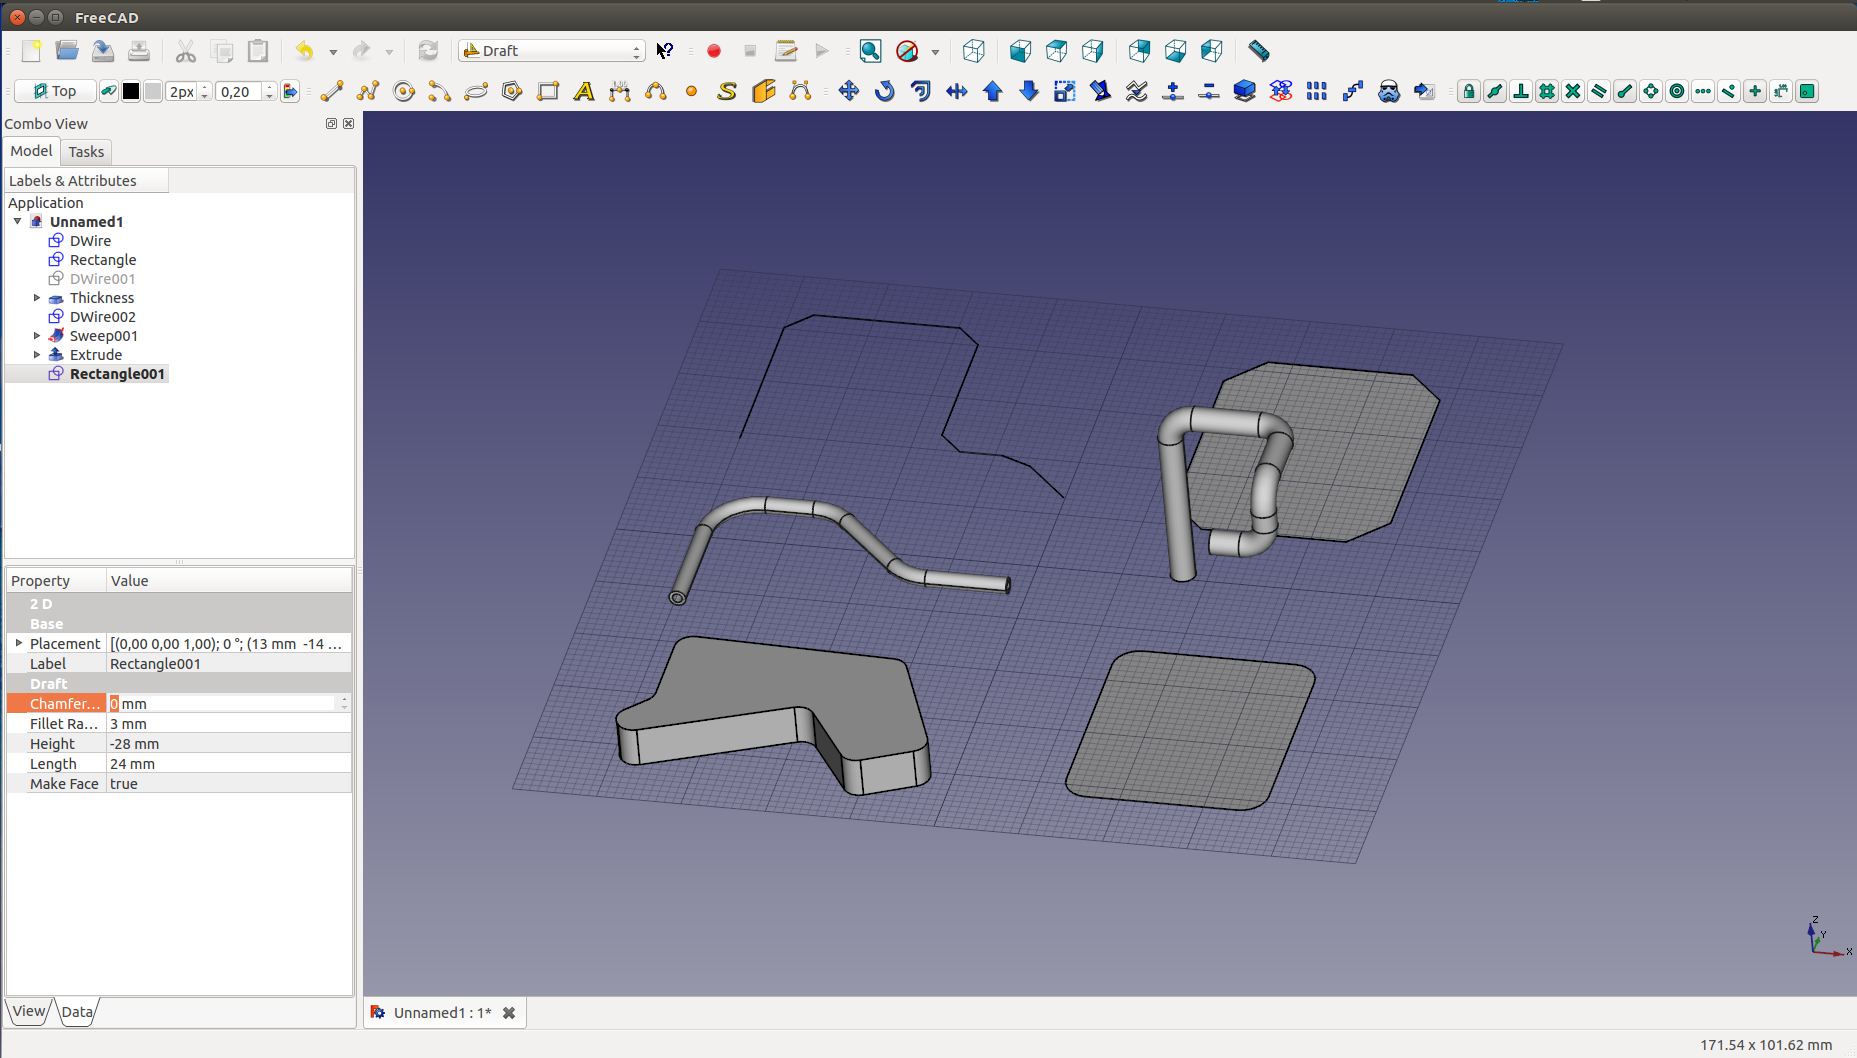
Task: Switch to isometric axonometric view
Action: tap(973, 51)
